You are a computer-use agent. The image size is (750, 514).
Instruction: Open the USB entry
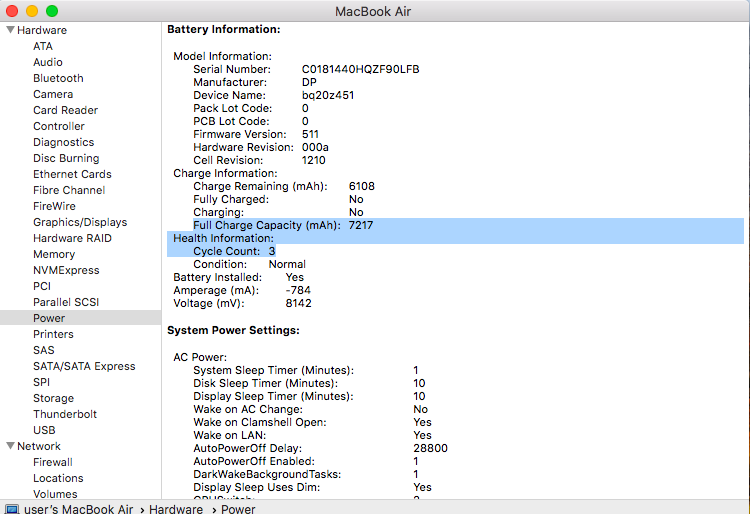[44, 430]
